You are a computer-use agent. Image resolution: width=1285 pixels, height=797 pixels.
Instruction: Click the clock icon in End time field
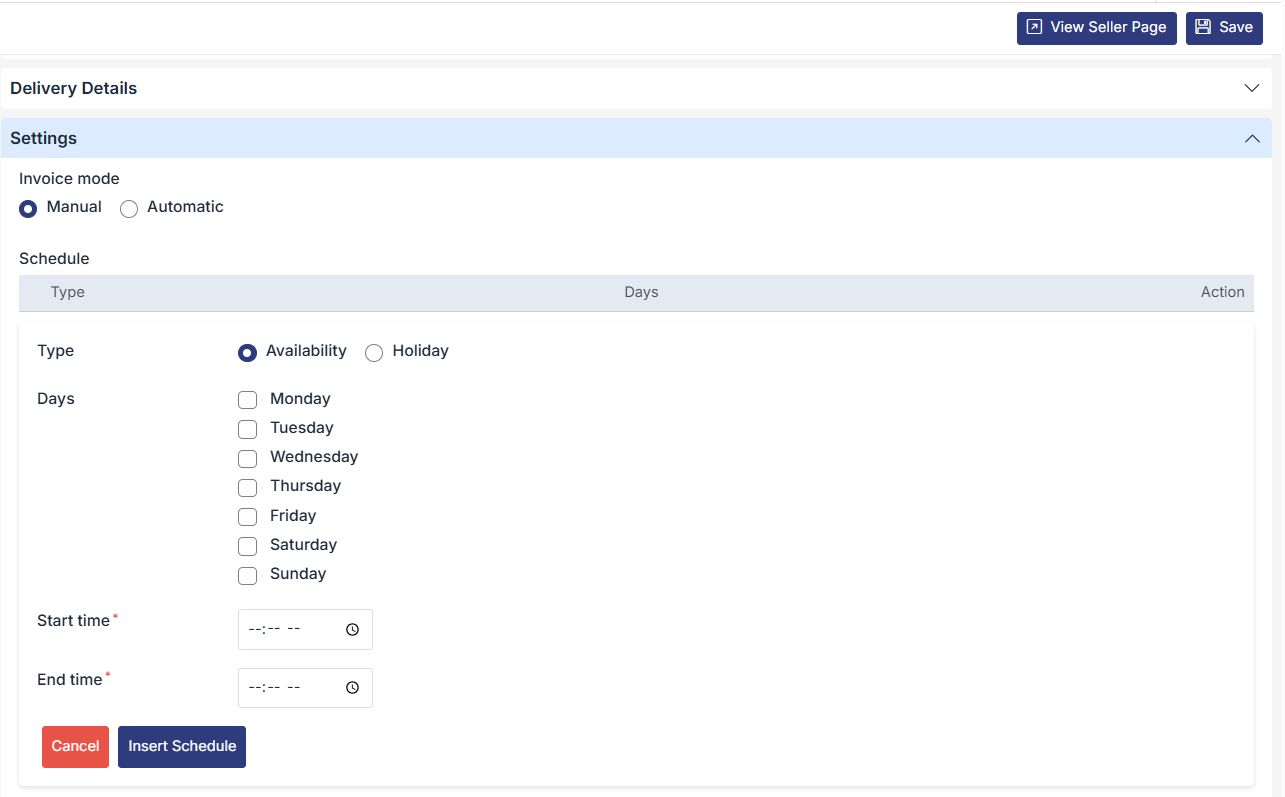[x=352, y=688]
